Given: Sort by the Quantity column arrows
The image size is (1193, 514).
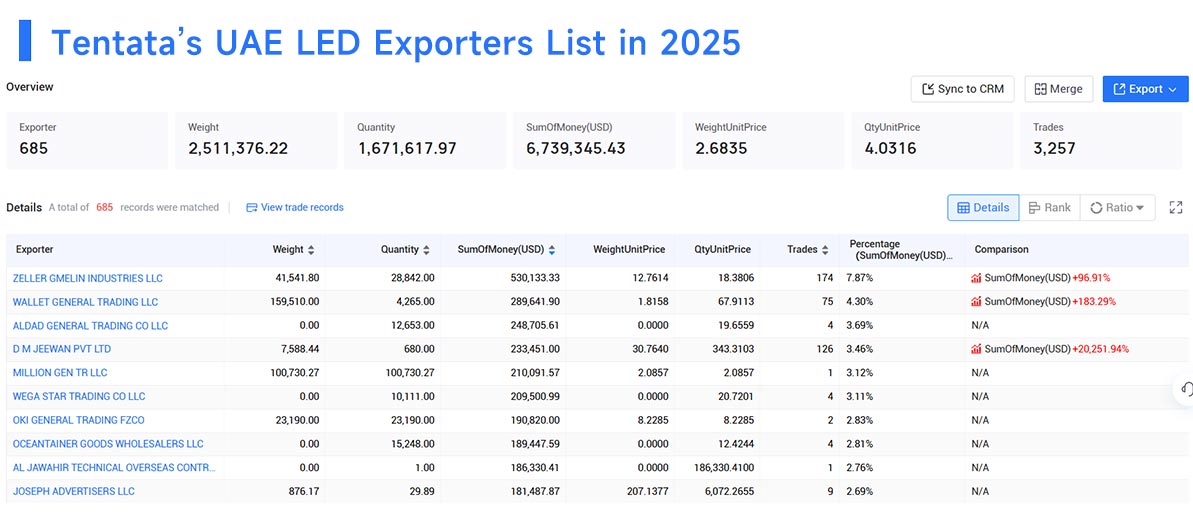Looking at the screenshot, I should pyautogui.click(x=426, y=249).
